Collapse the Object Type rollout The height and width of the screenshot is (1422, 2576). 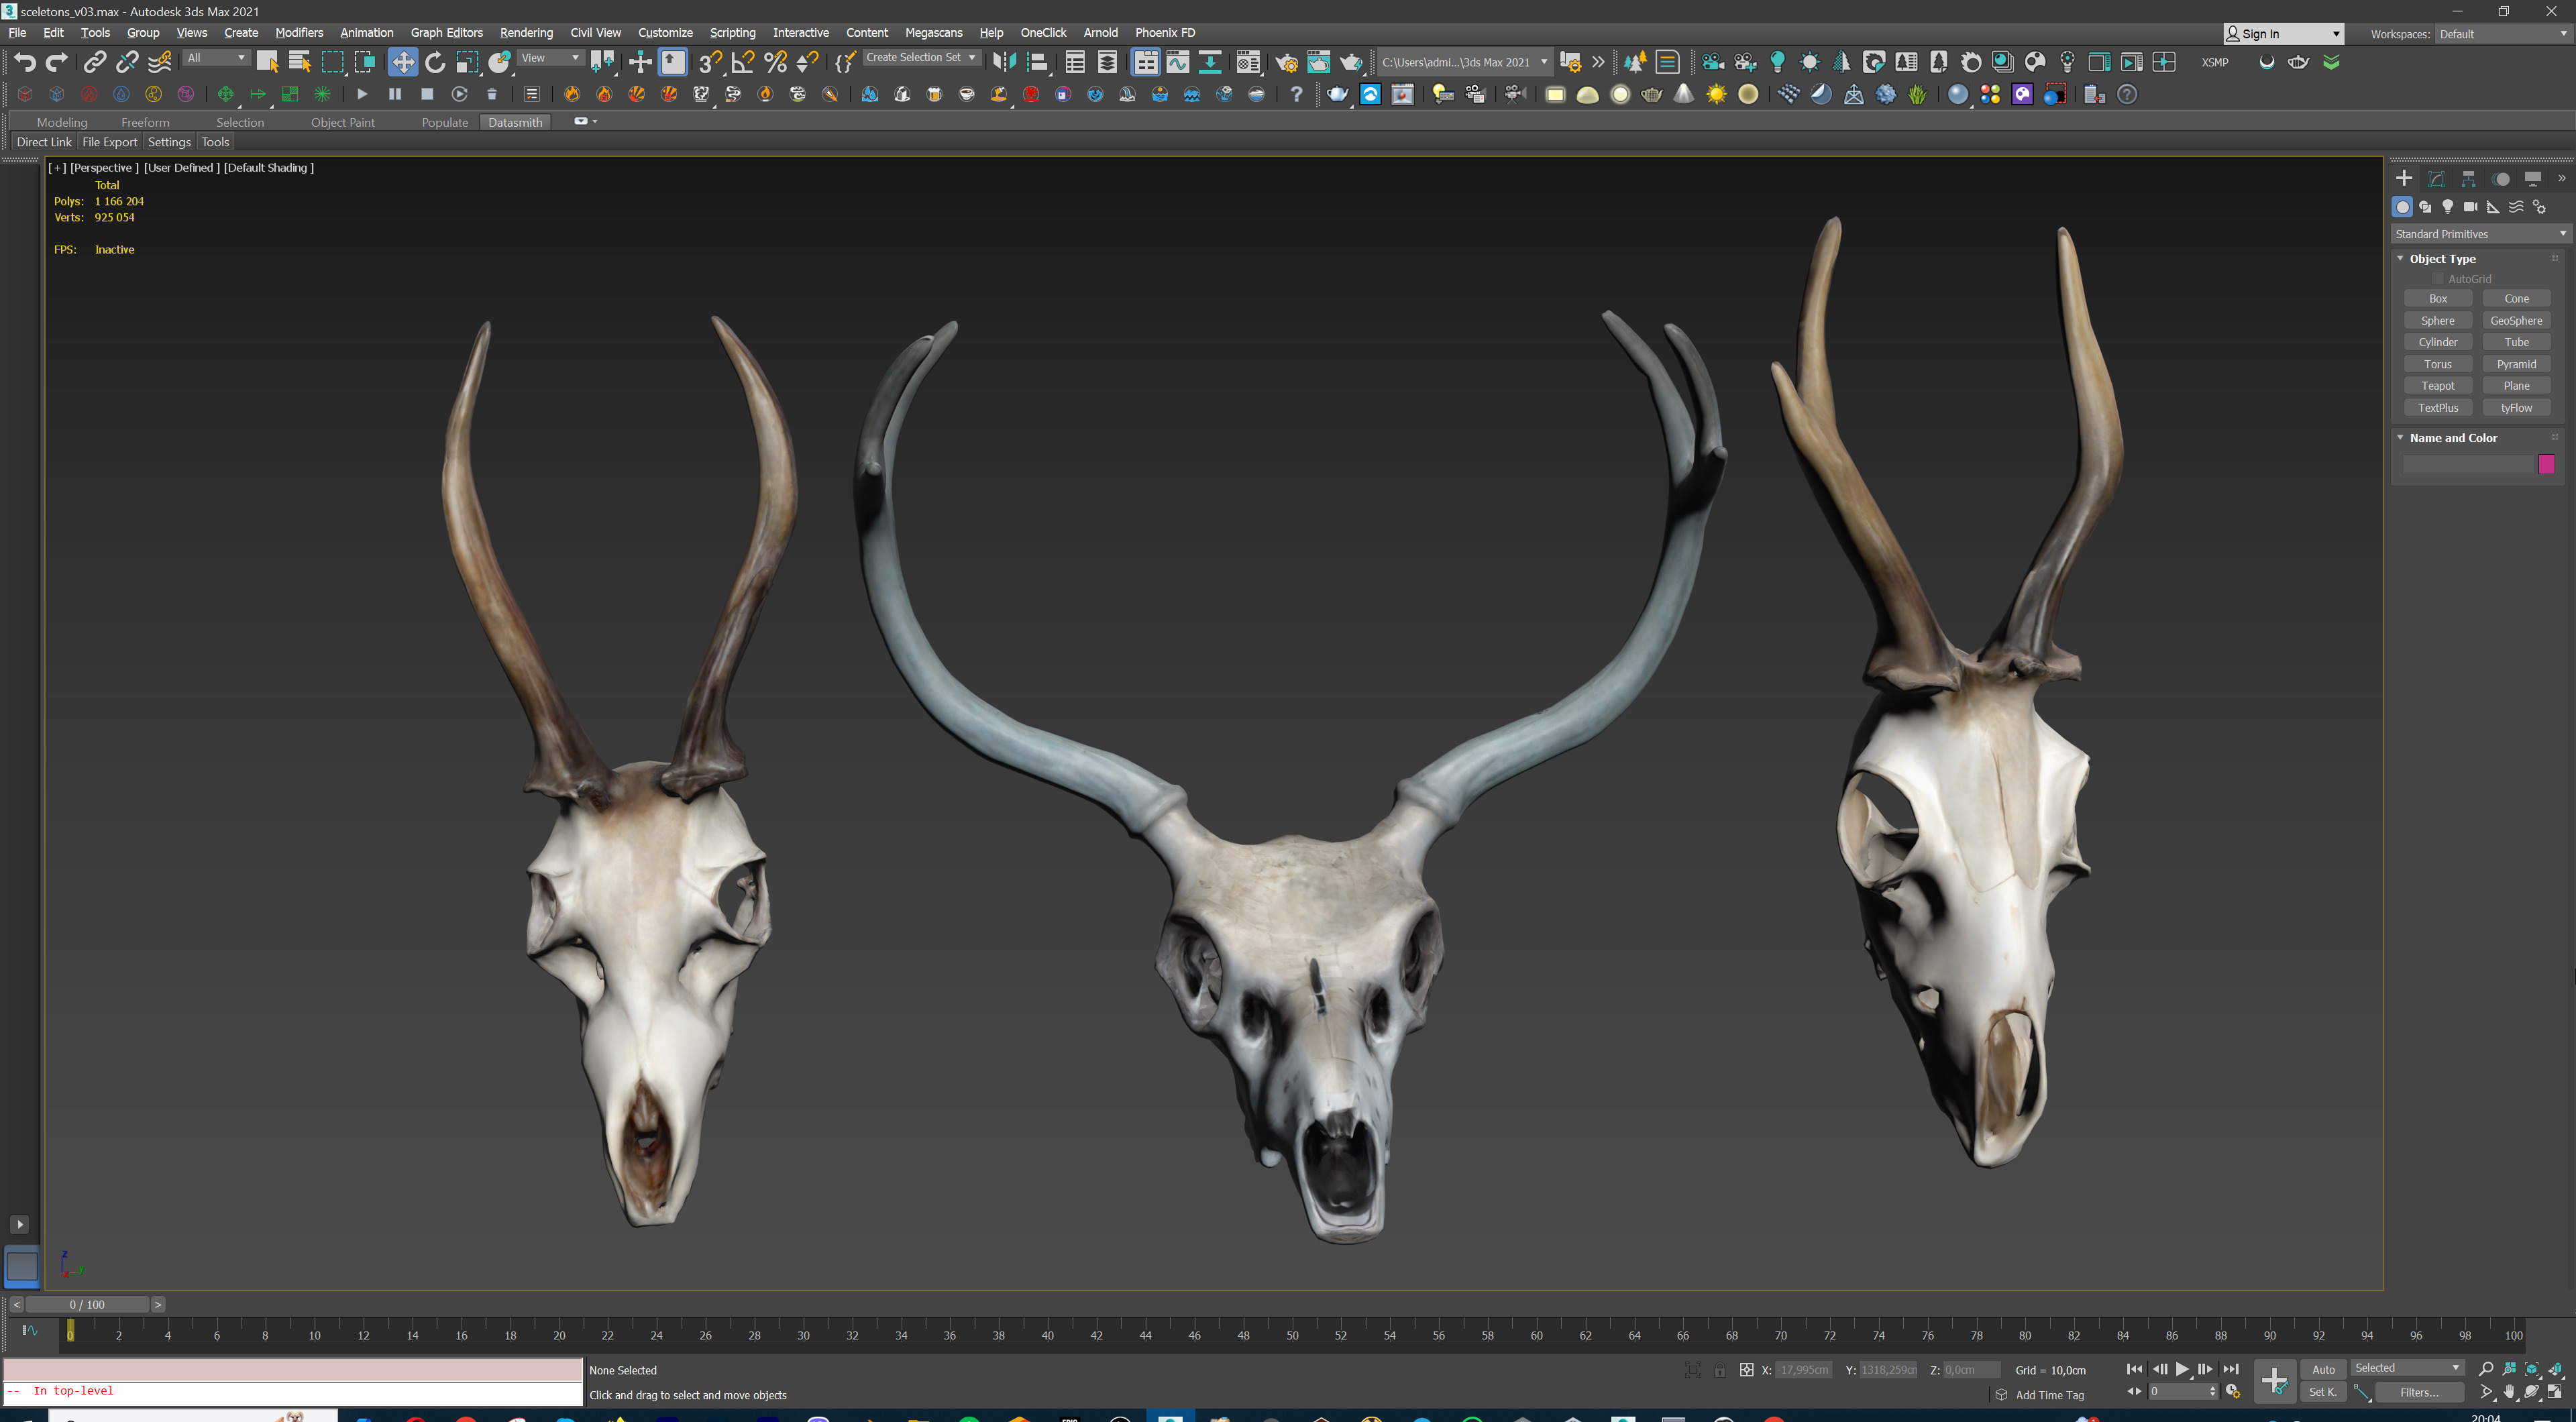pos(2400,258)
